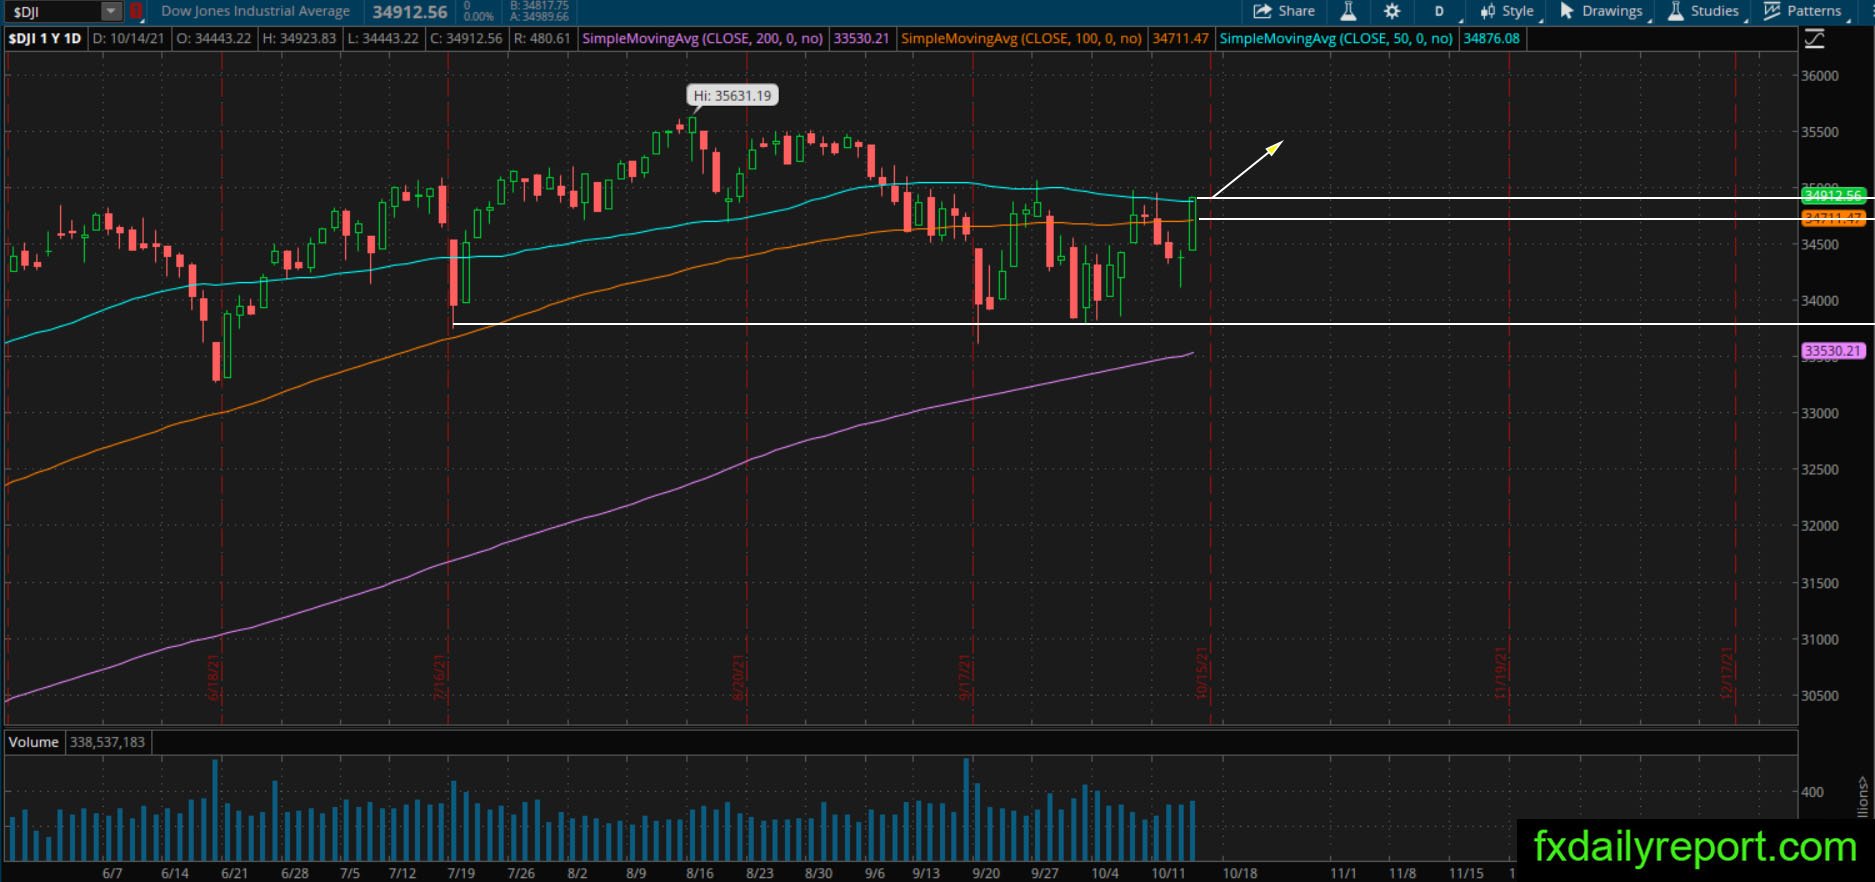Open the Style menu

point(1508,11)
